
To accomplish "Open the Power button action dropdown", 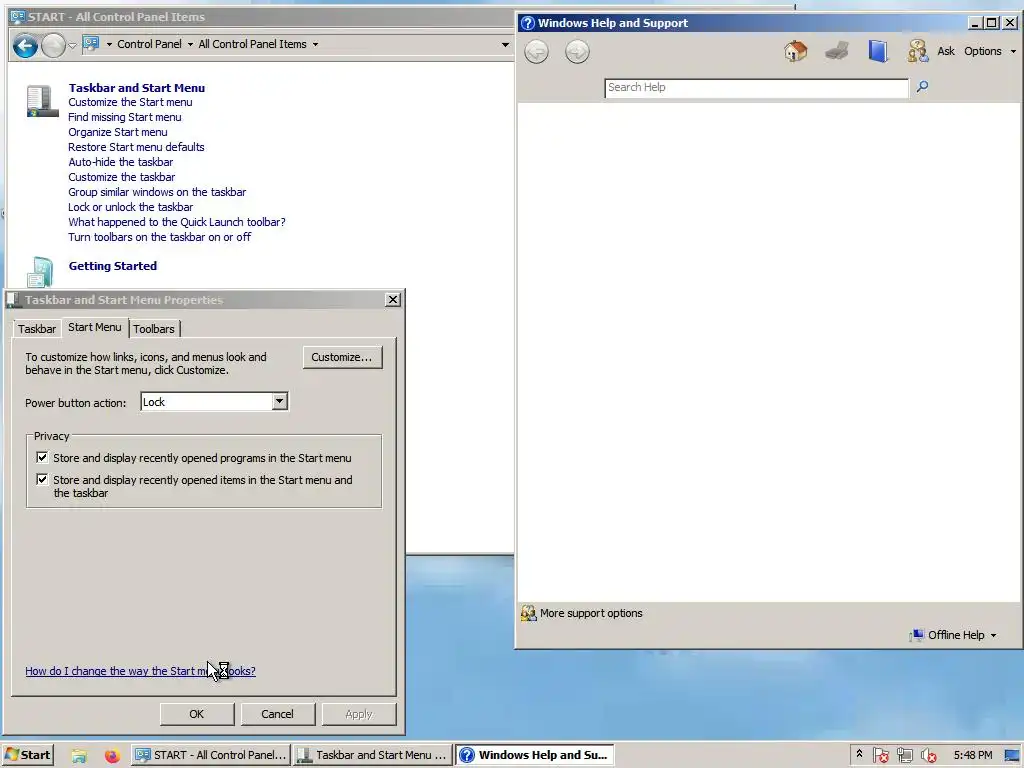I will [279, 401].
